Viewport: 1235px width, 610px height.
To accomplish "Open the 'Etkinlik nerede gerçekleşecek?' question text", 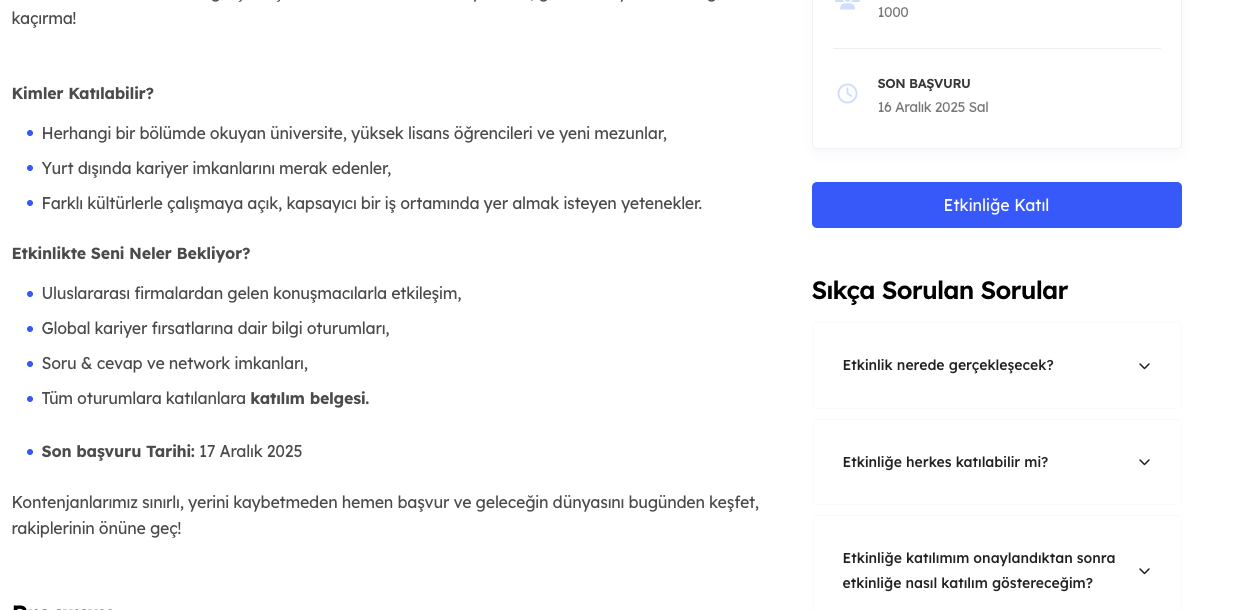I will tap(948, 365).
